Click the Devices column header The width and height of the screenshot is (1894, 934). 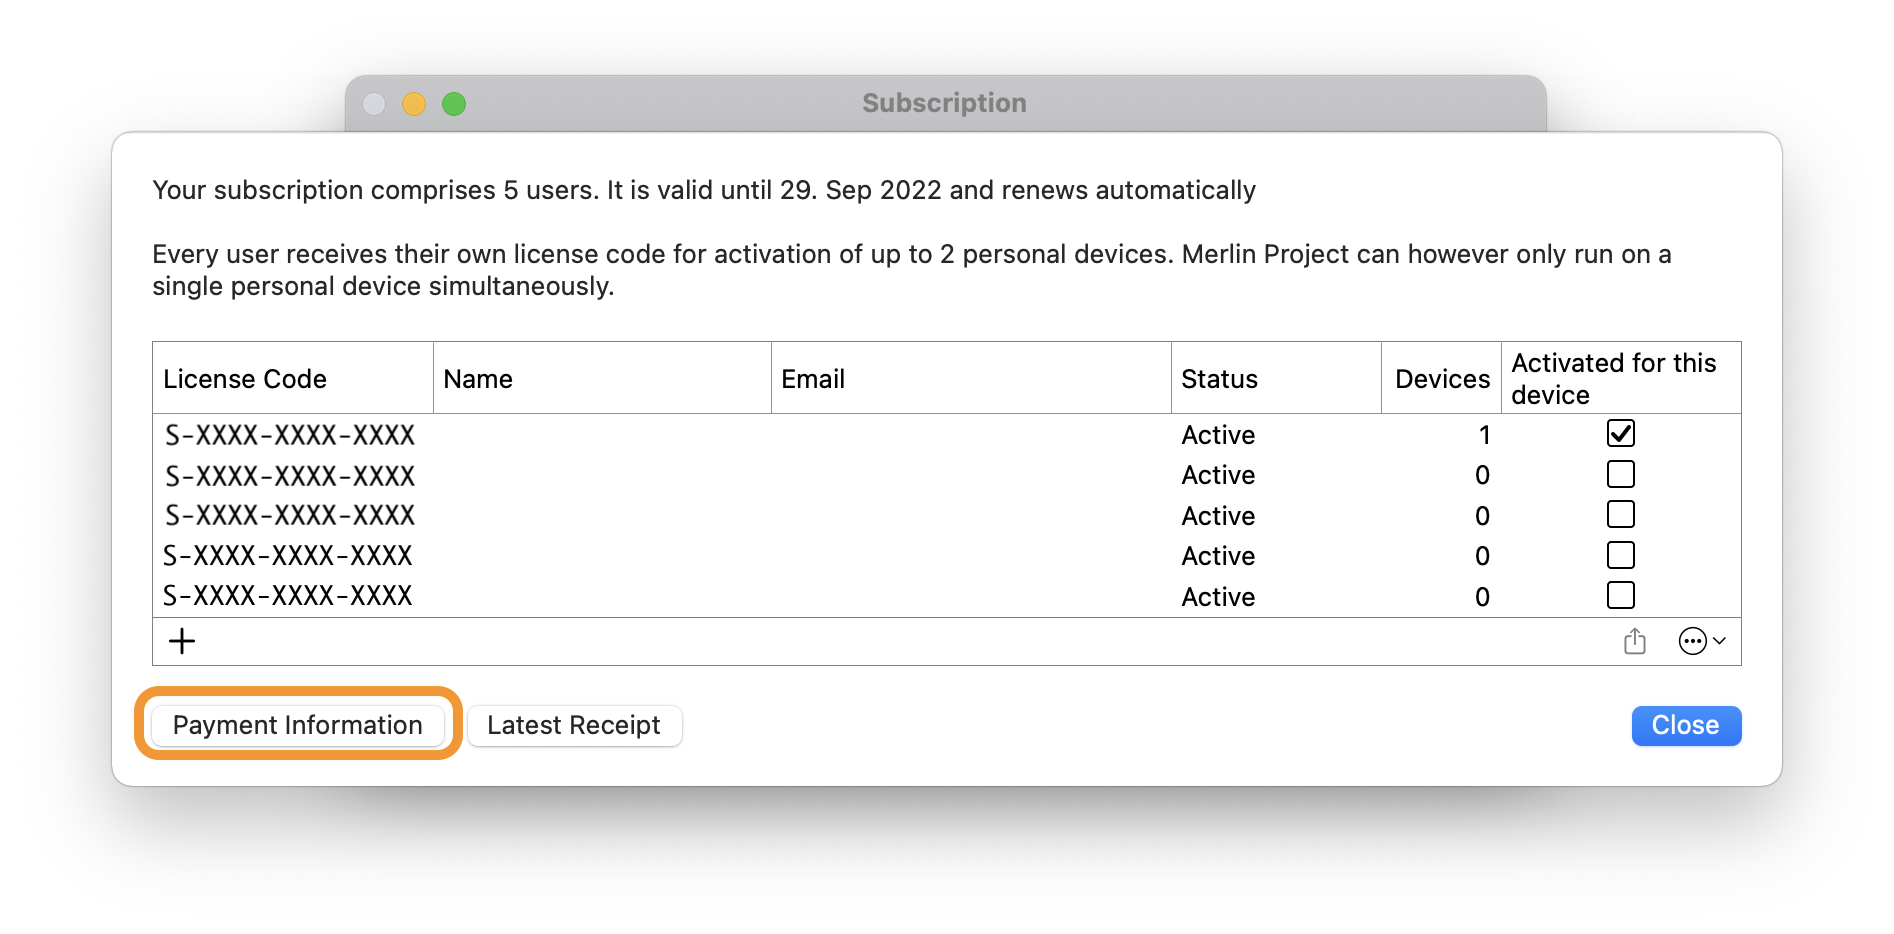1441,379
